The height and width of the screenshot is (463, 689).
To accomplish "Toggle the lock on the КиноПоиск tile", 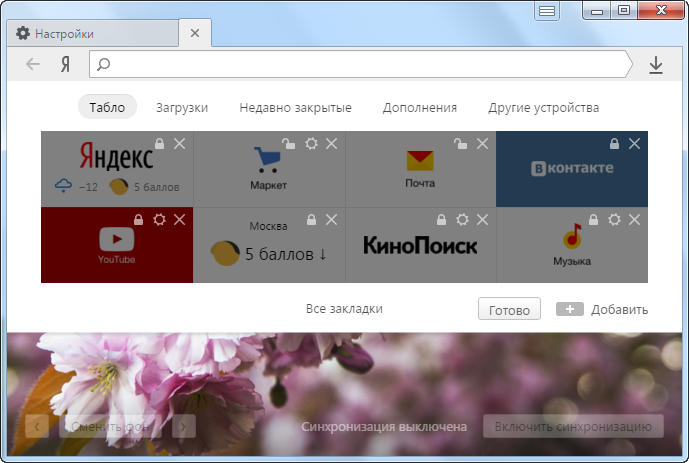I will coord(441,219).
